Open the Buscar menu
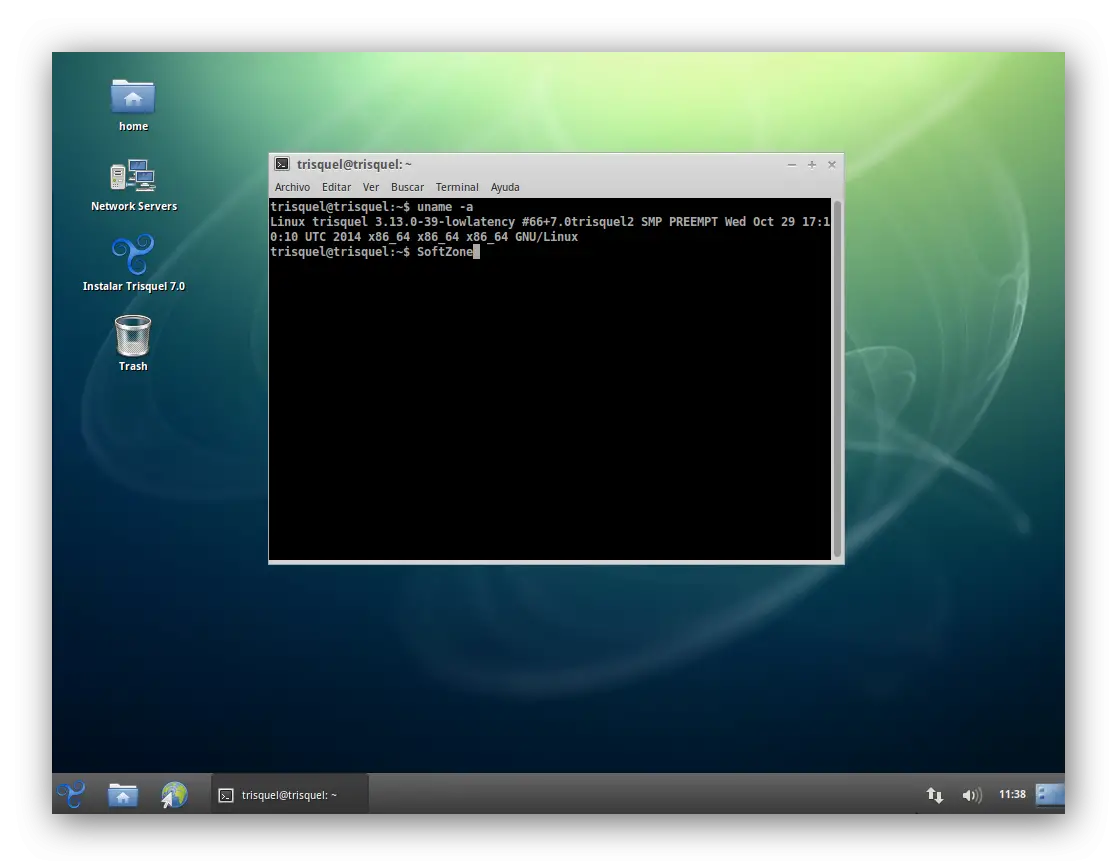Viewport: 1117px width, 866px height. coord(407,187)
